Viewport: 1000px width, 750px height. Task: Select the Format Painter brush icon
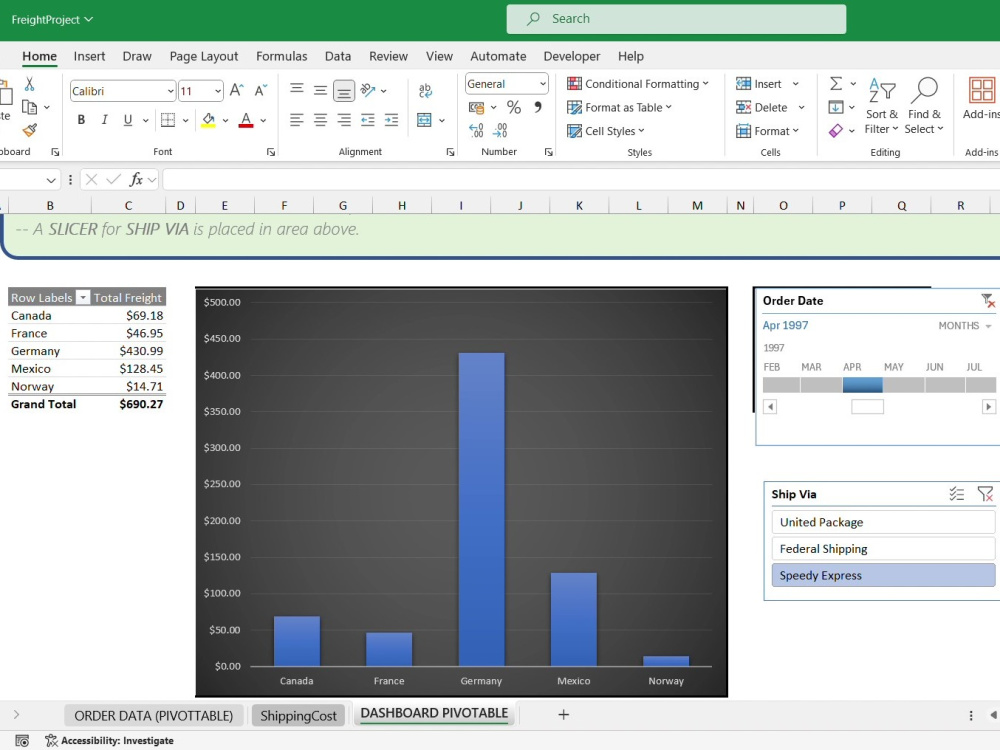29,130
